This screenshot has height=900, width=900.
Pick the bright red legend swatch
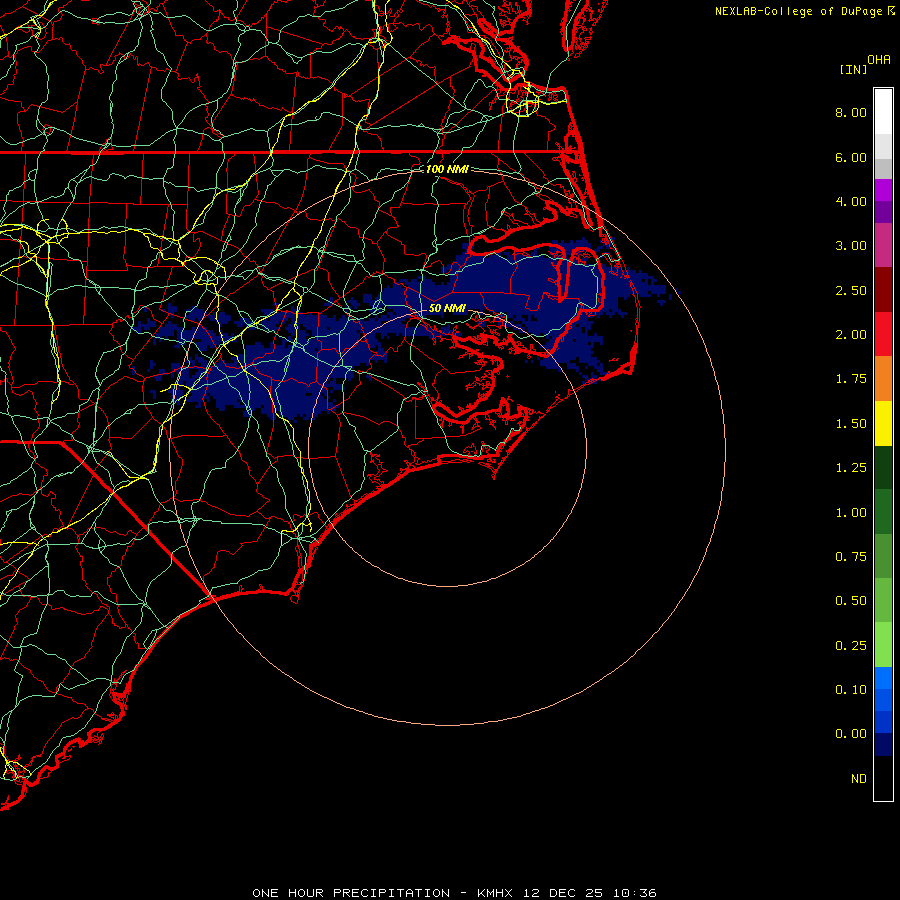[883, 334]
